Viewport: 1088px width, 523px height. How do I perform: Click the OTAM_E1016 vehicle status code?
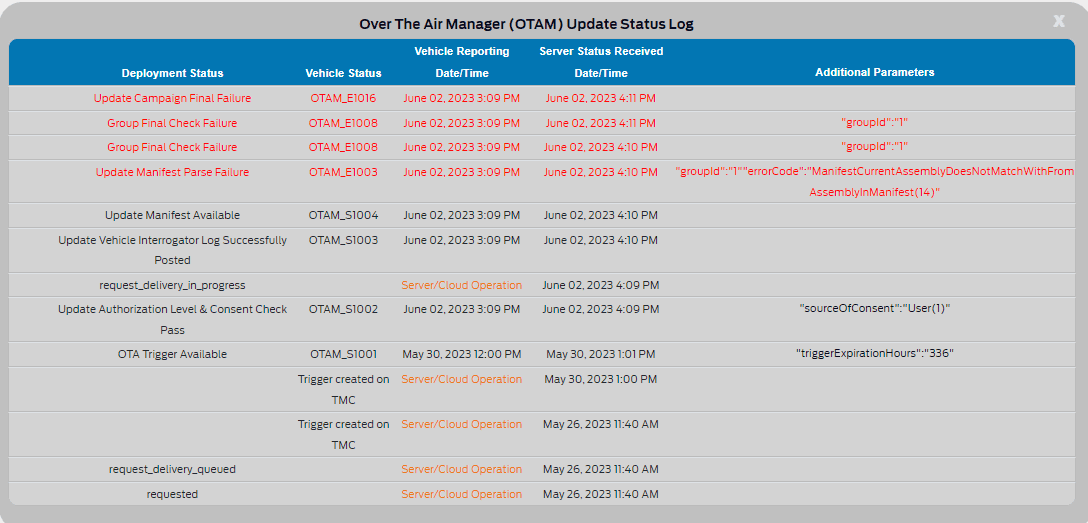pos(343,98)
